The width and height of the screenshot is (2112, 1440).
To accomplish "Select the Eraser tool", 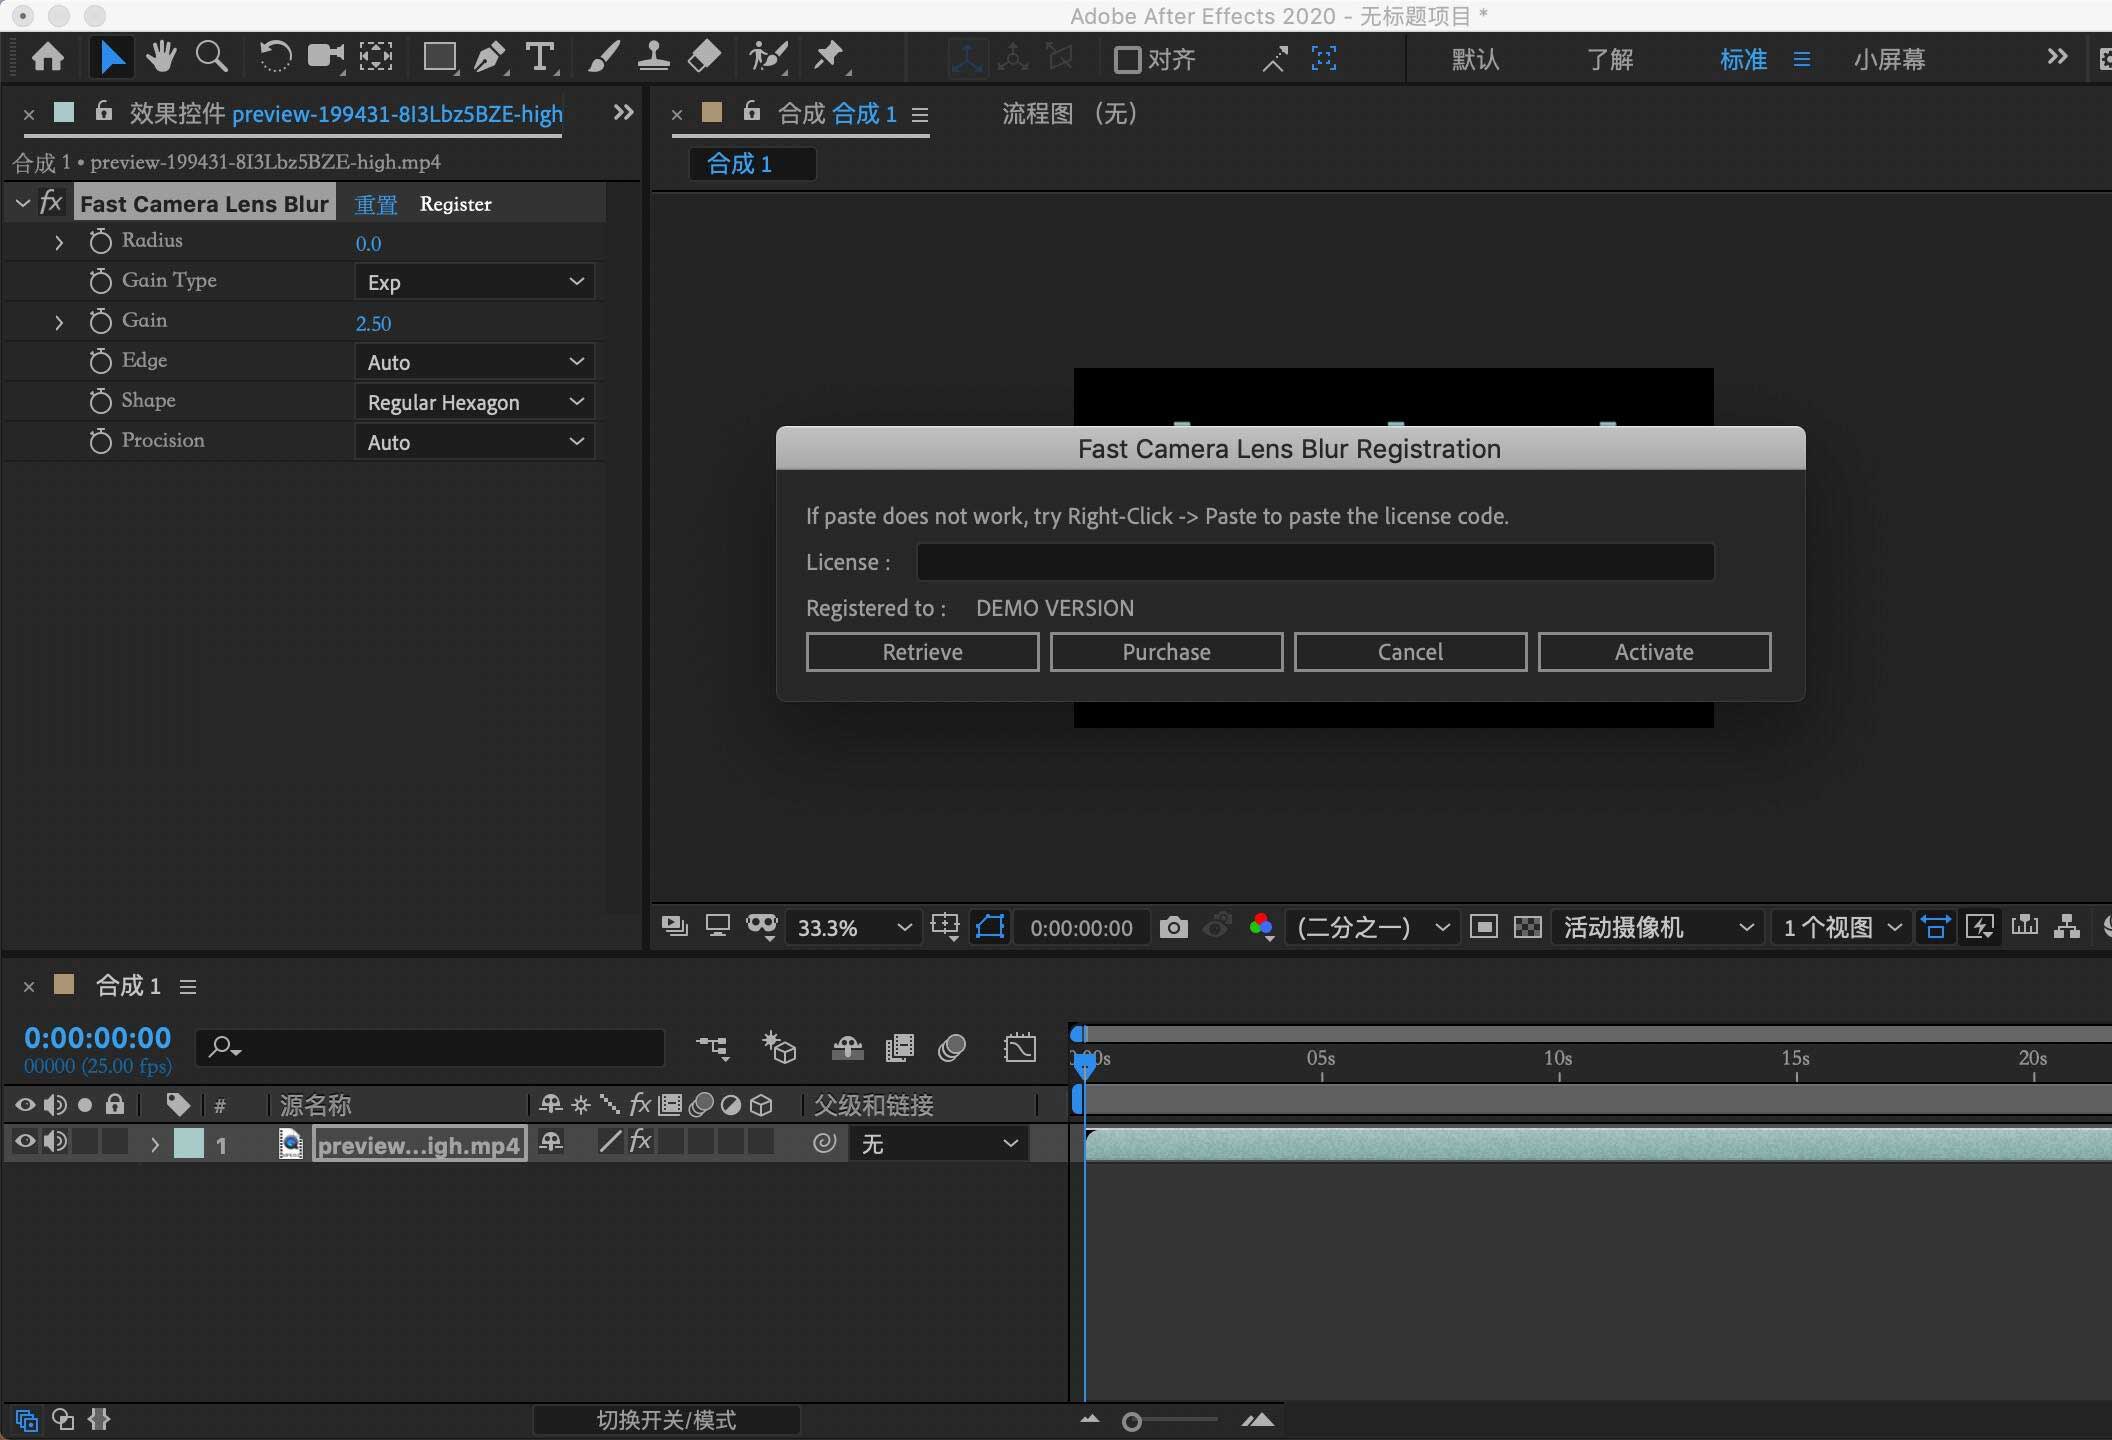I will (705, 57).
